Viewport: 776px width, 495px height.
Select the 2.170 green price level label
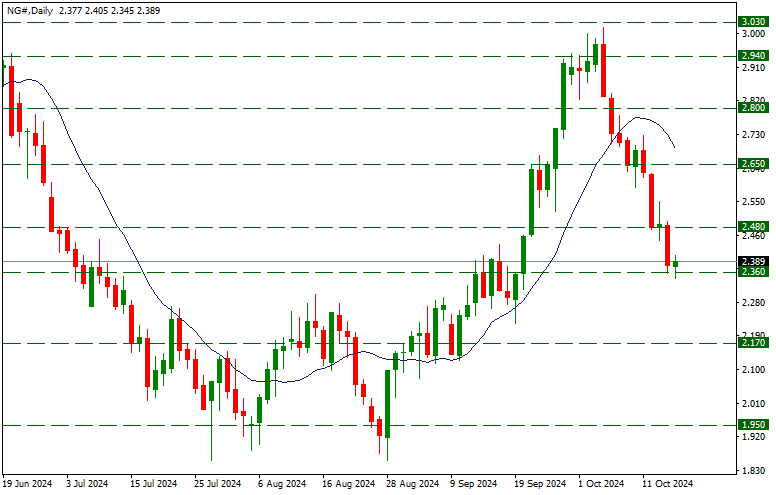click(753, 343)
